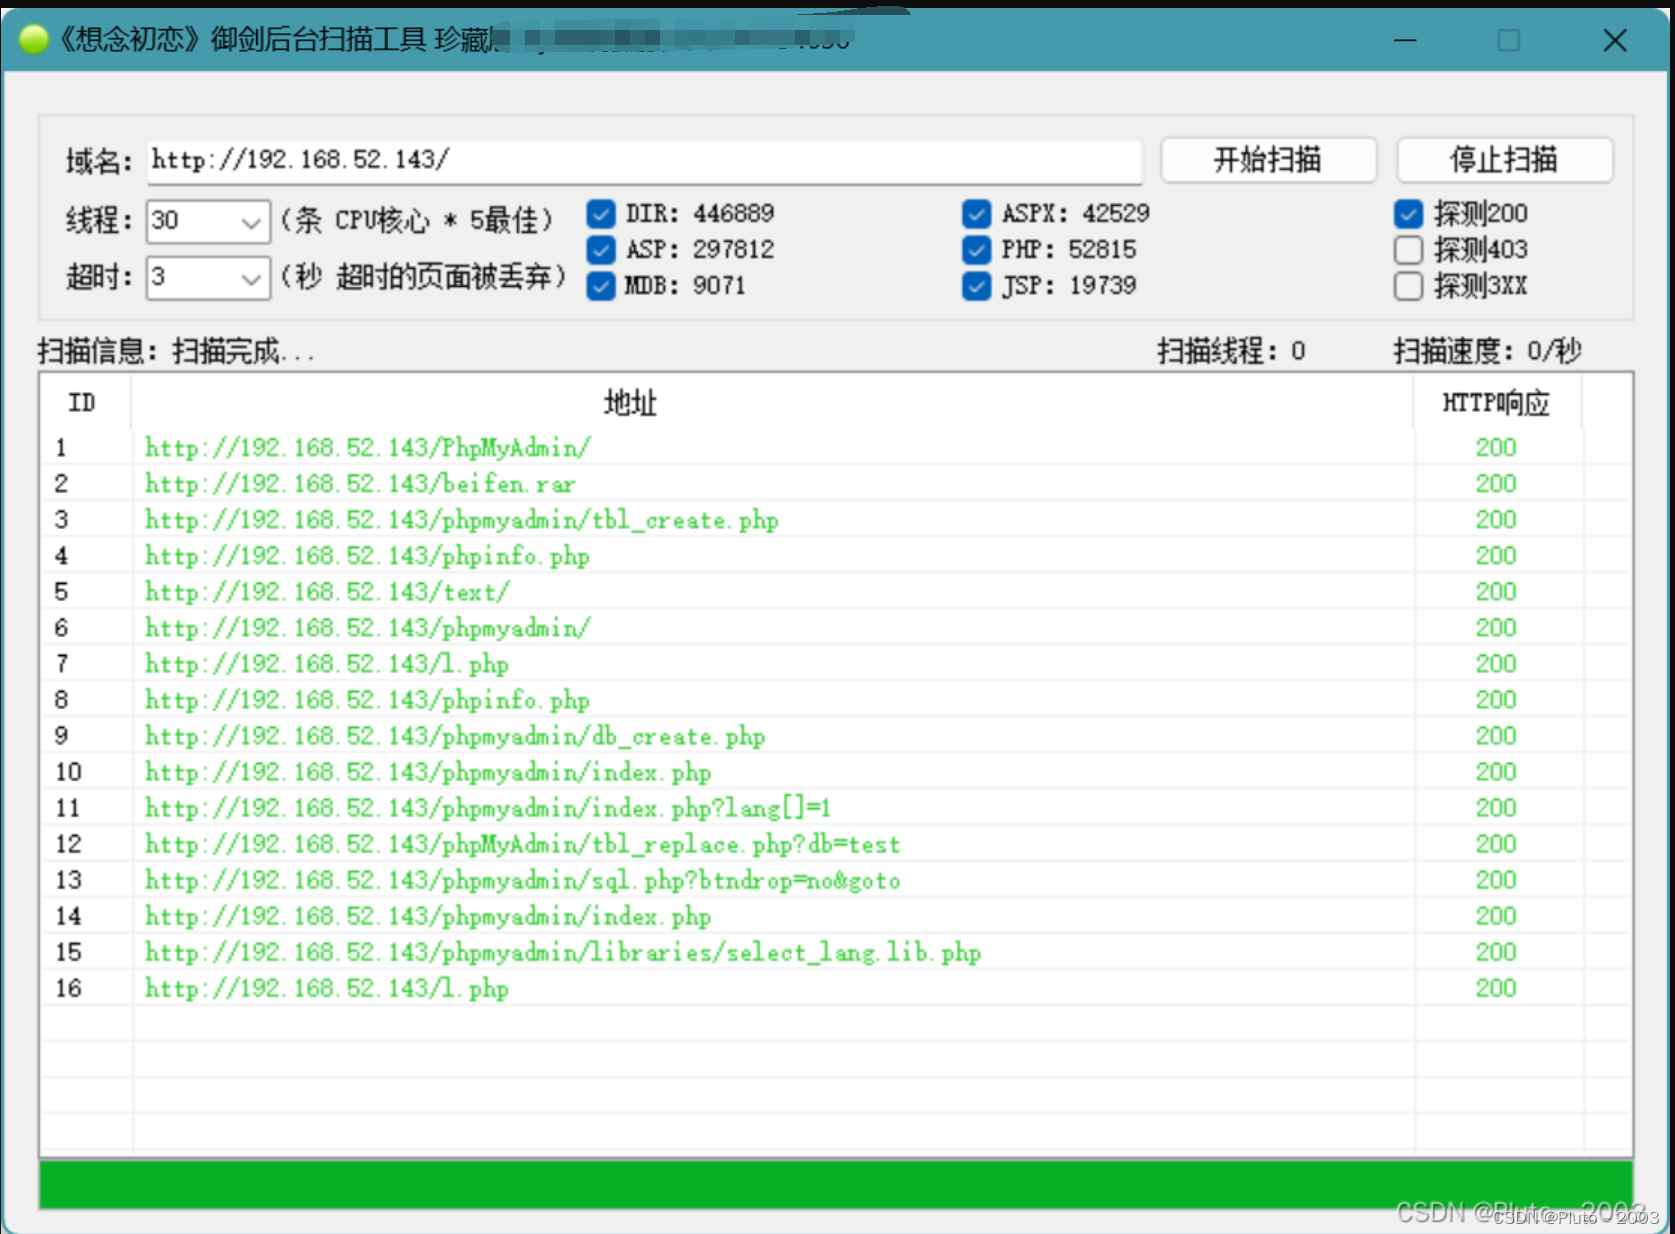This screenshot has width=1675, height=1234.
Task: Toggle the PHP: 52815 checkbox
Action: click(x=977, y=250)
